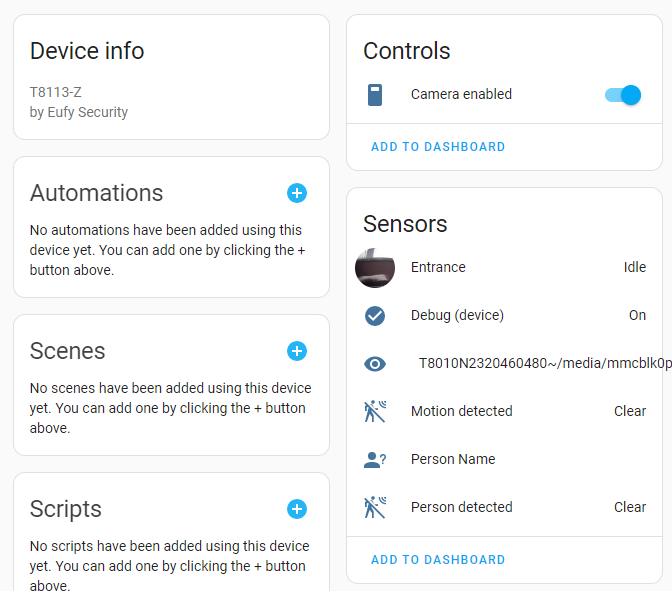The height and width of the screenshot is (591, 672).
Task: Click the eye icon in Sensors
Action: point(375,364)
